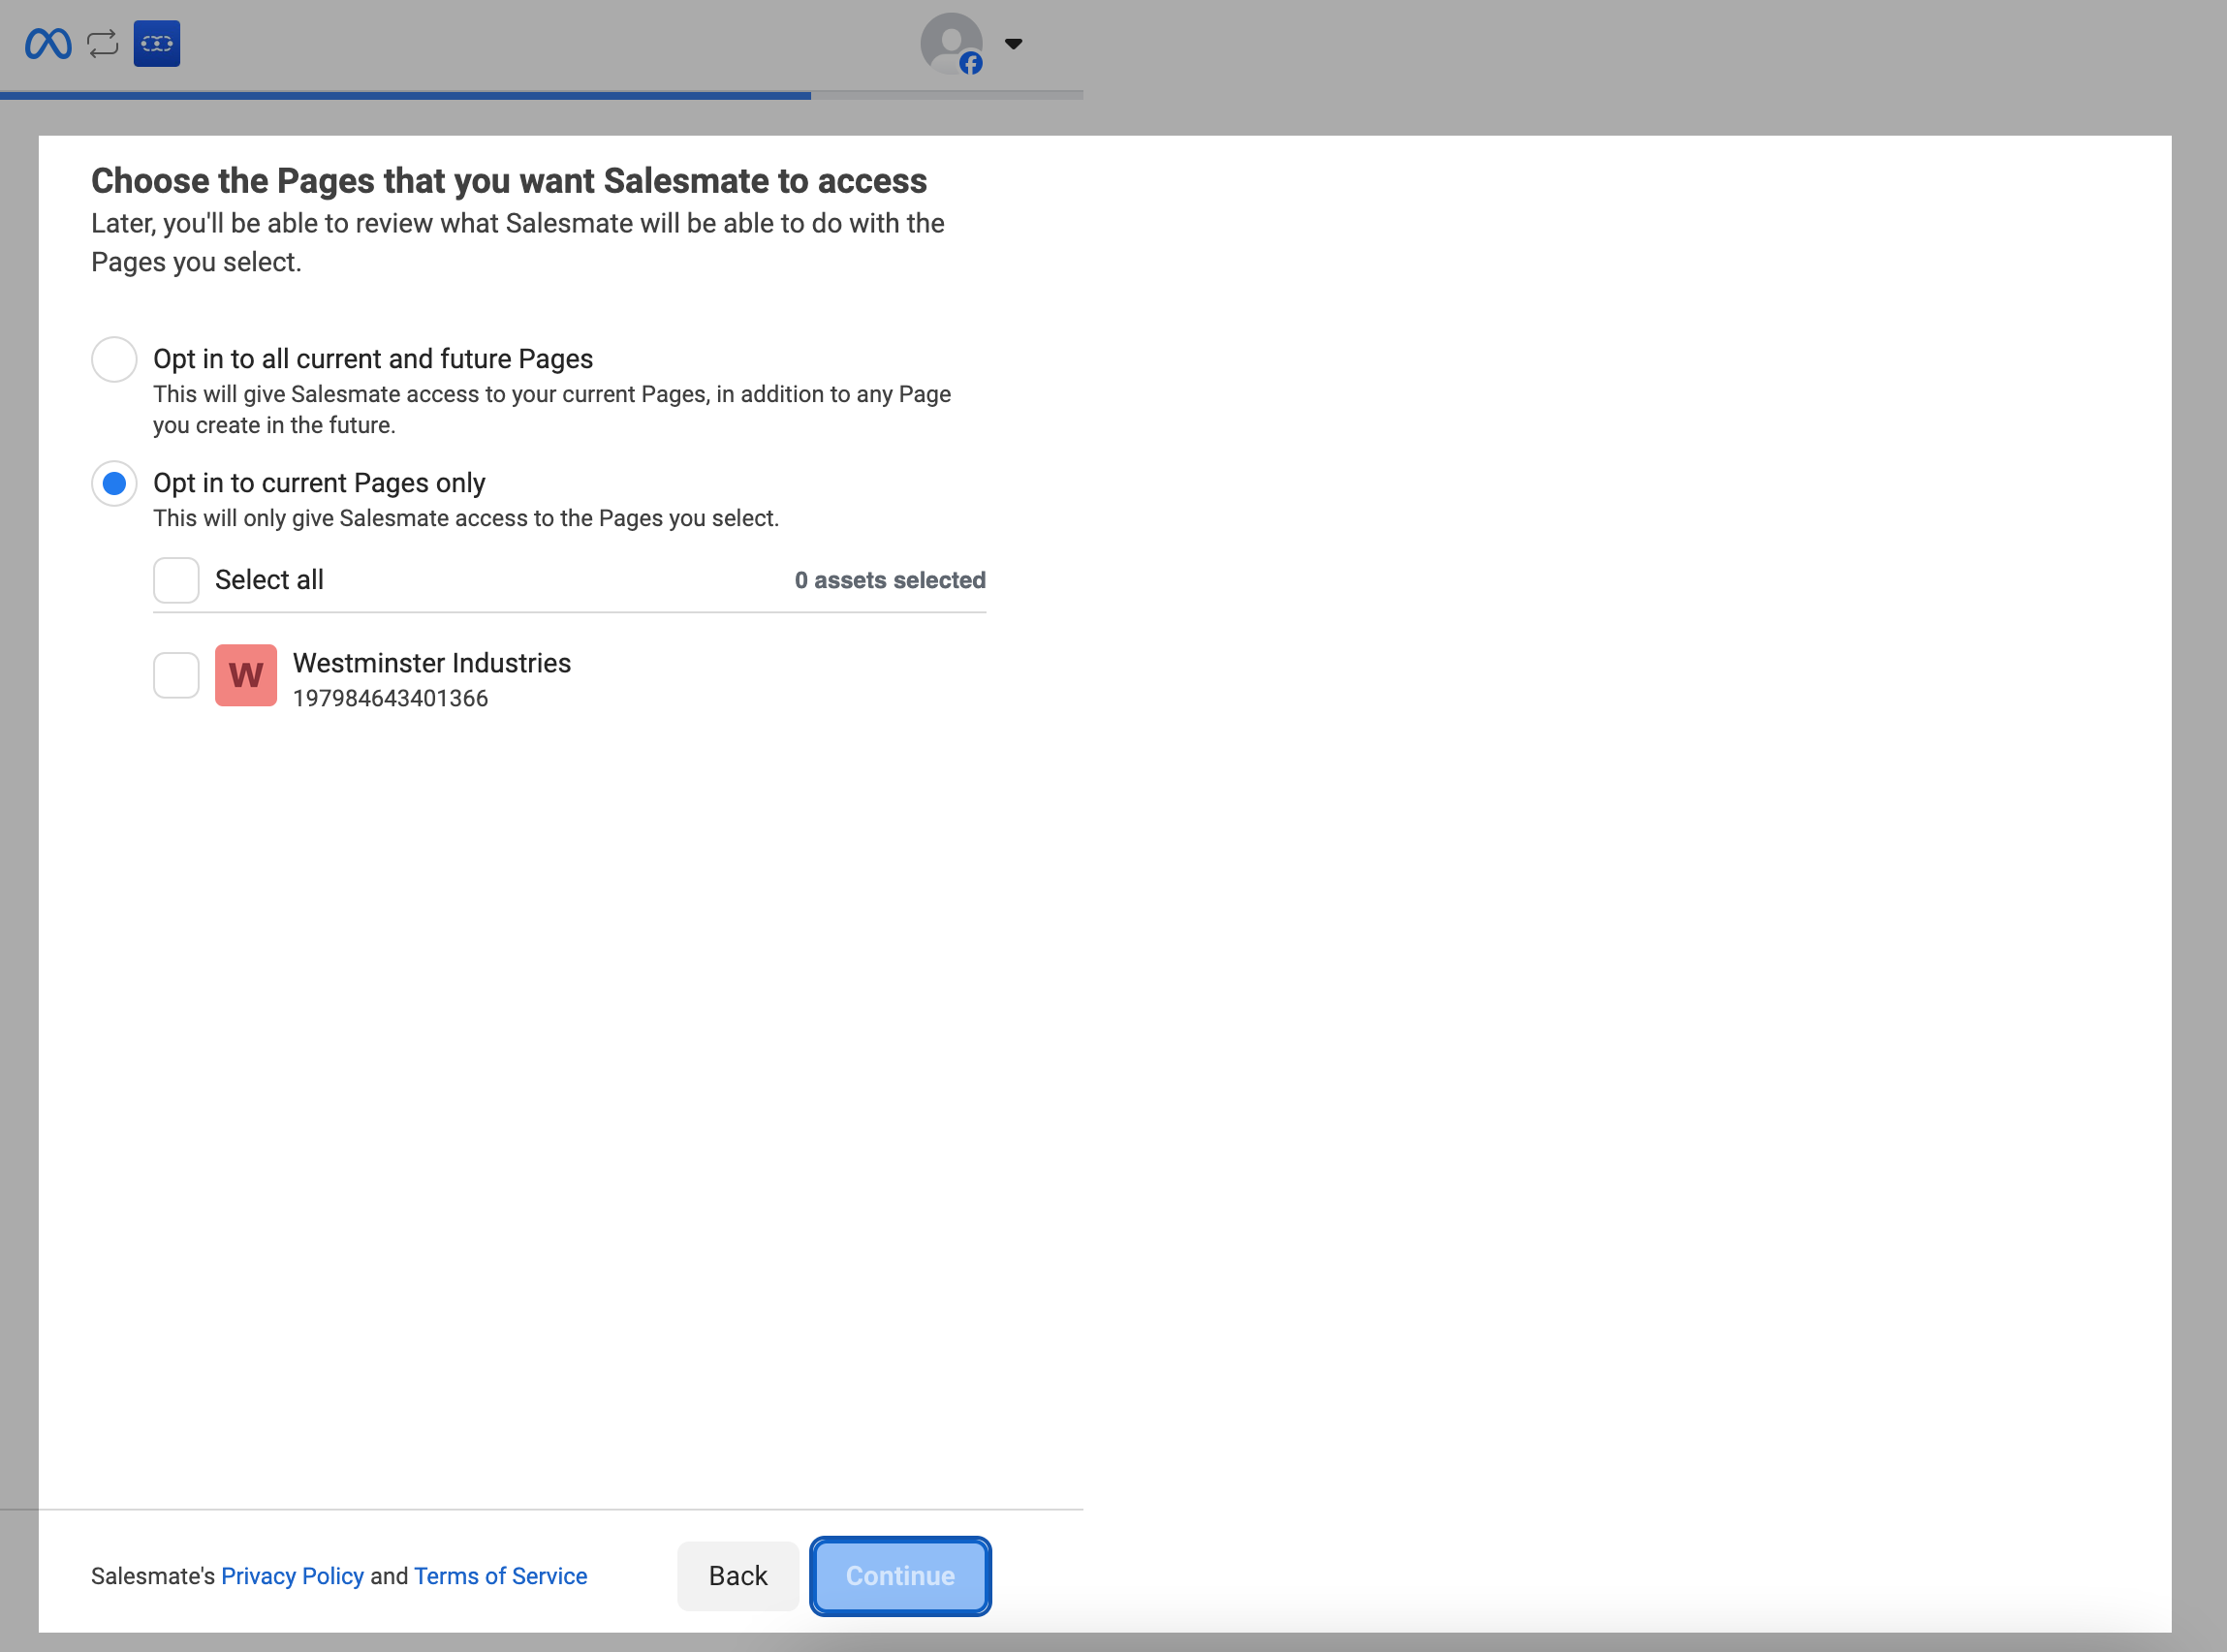Check the Select all checkbox

[x=176, y=581]
